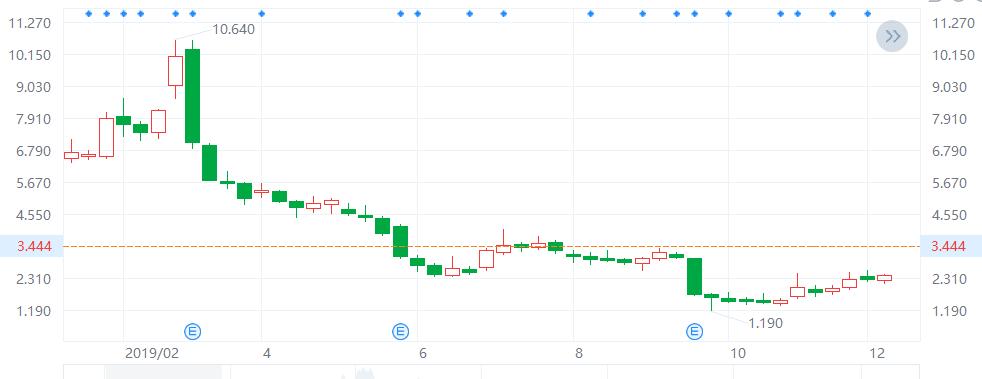Click the 1.190 label on right axis

(949, 311)
